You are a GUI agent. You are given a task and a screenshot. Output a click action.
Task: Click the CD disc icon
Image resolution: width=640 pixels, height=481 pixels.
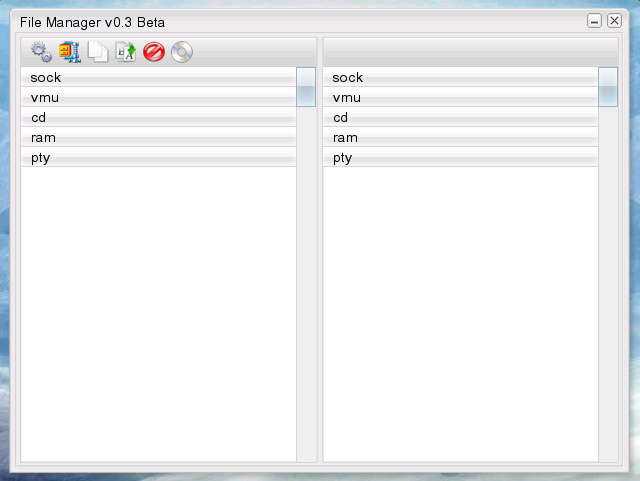tap(182, 52)
